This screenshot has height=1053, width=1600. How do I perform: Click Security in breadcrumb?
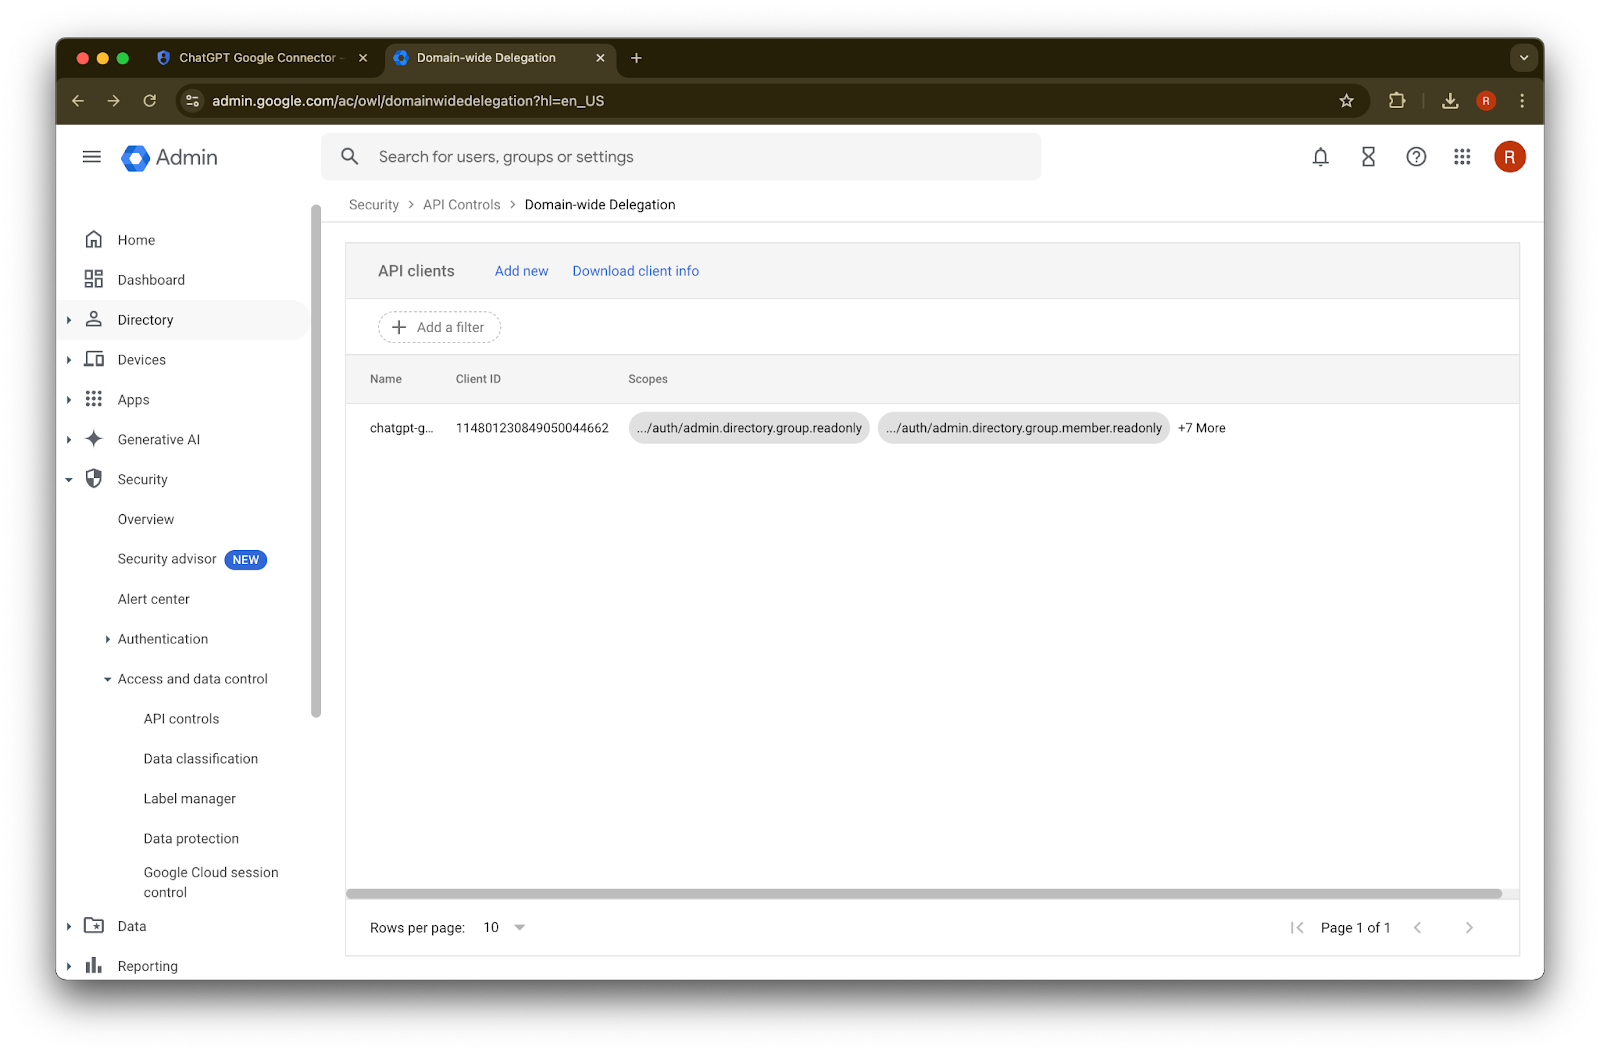(374, 205)
